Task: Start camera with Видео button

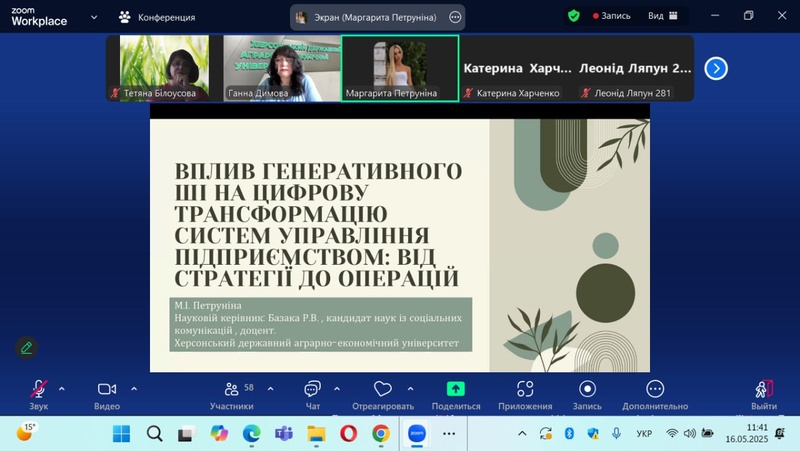Action: [x=107, y=390]
